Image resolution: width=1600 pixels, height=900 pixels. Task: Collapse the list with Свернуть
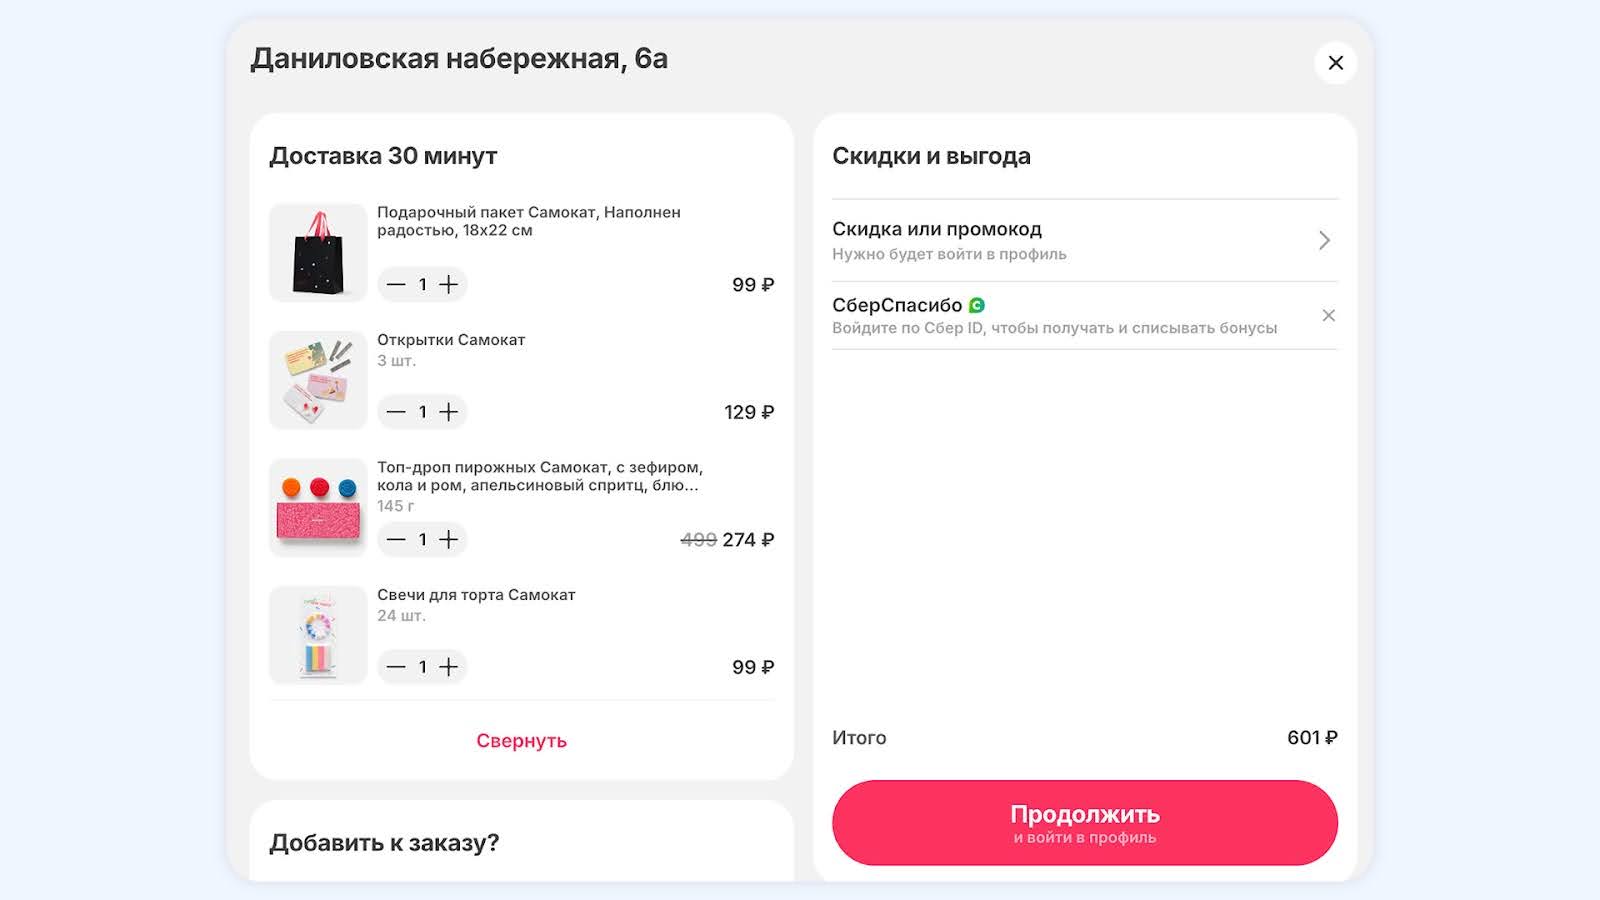[x=521, y=741]
